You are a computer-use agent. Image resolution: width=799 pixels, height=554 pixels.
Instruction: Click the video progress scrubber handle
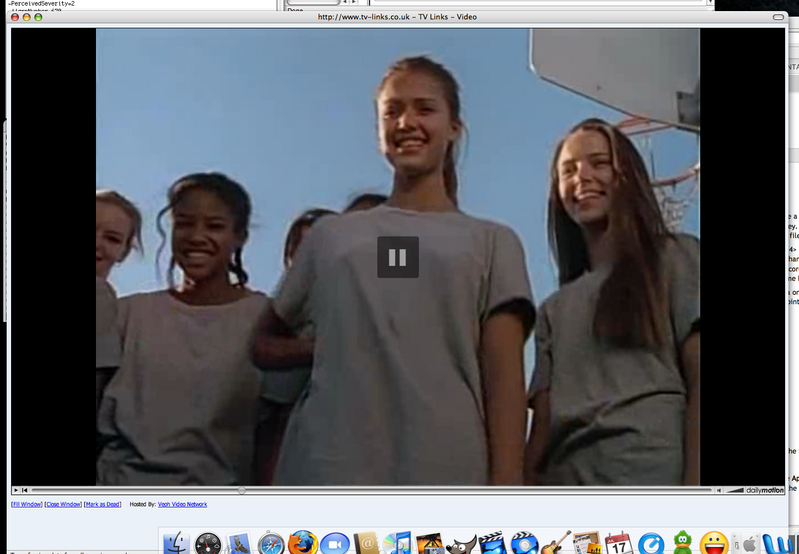point(241,490)
